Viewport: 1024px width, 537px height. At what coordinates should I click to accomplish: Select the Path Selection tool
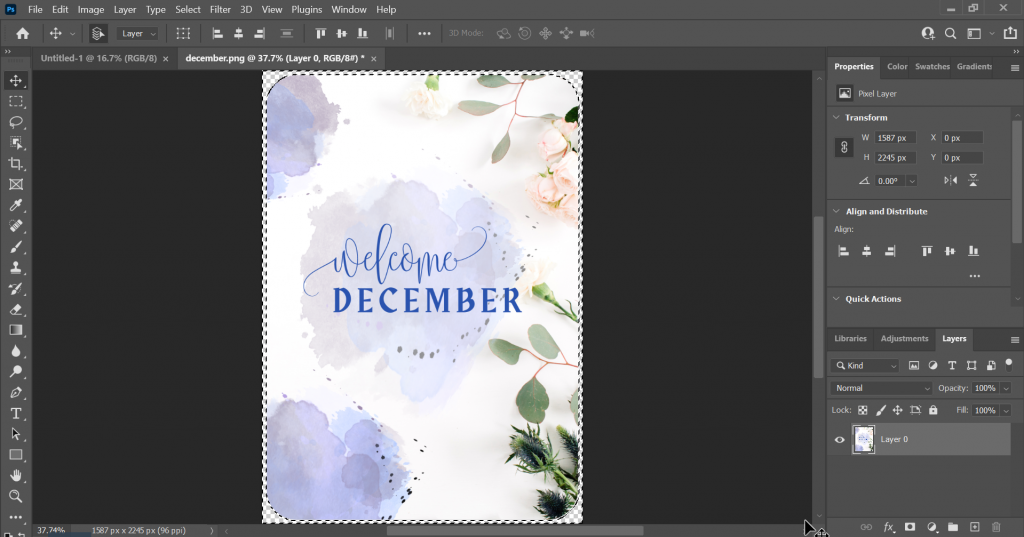pyautogui.click(x=16, y=434)
